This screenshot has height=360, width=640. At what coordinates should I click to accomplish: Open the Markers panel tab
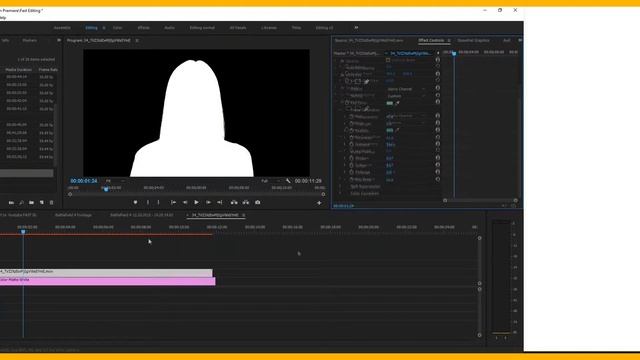pyautogui.click(x=30, y=40)
